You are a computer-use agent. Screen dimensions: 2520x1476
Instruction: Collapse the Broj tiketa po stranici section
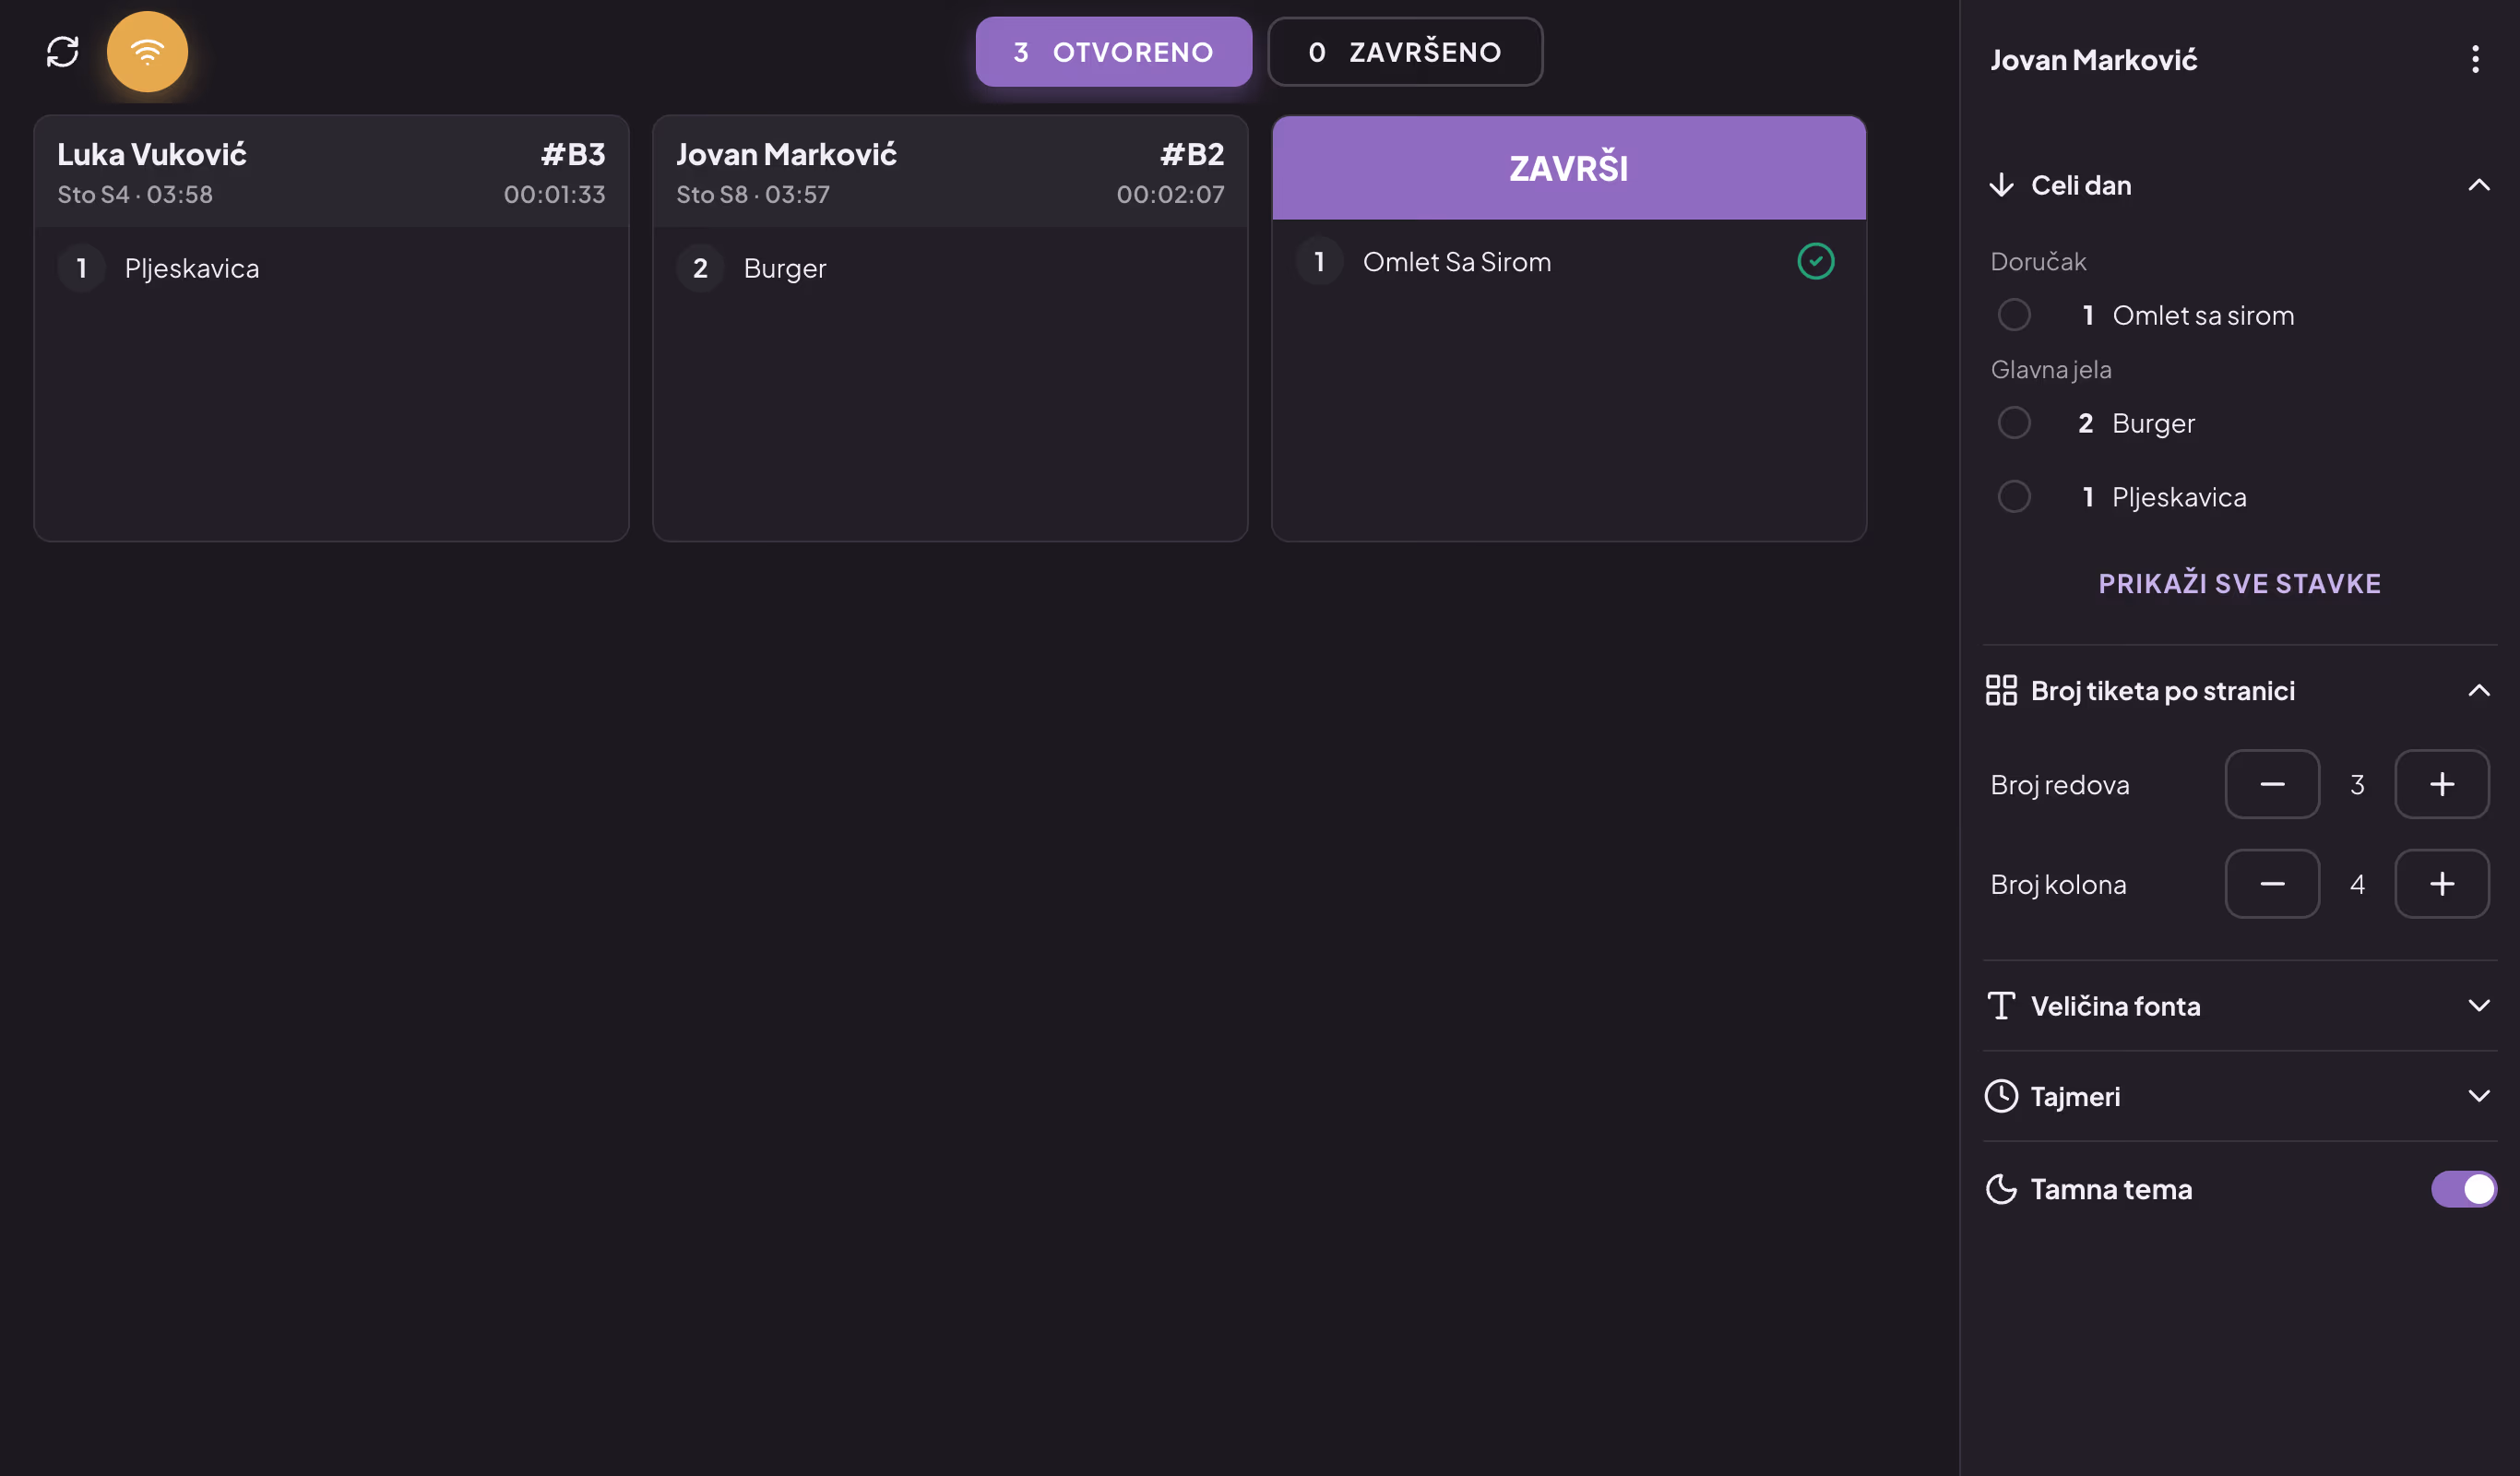click(x=2478, y=691)
